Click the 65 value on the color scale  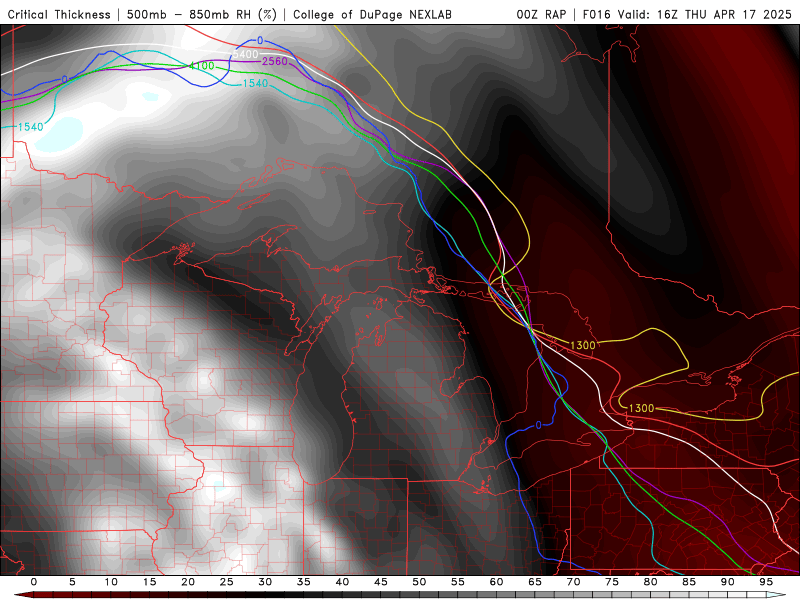535,582
